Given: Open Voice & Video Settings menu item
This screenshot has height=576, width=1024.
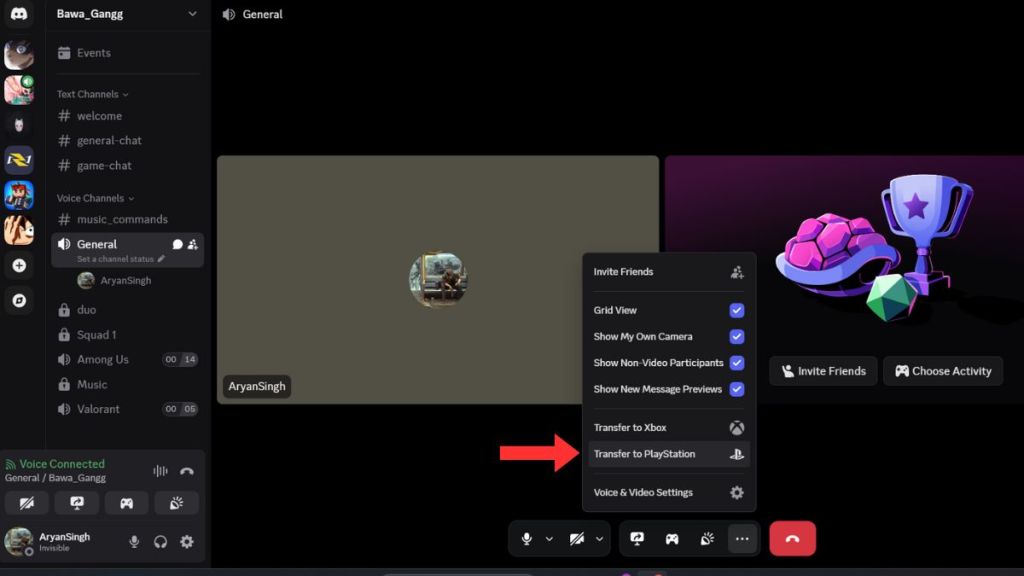Looking at the screenshot, I should [x=669, y=492].
